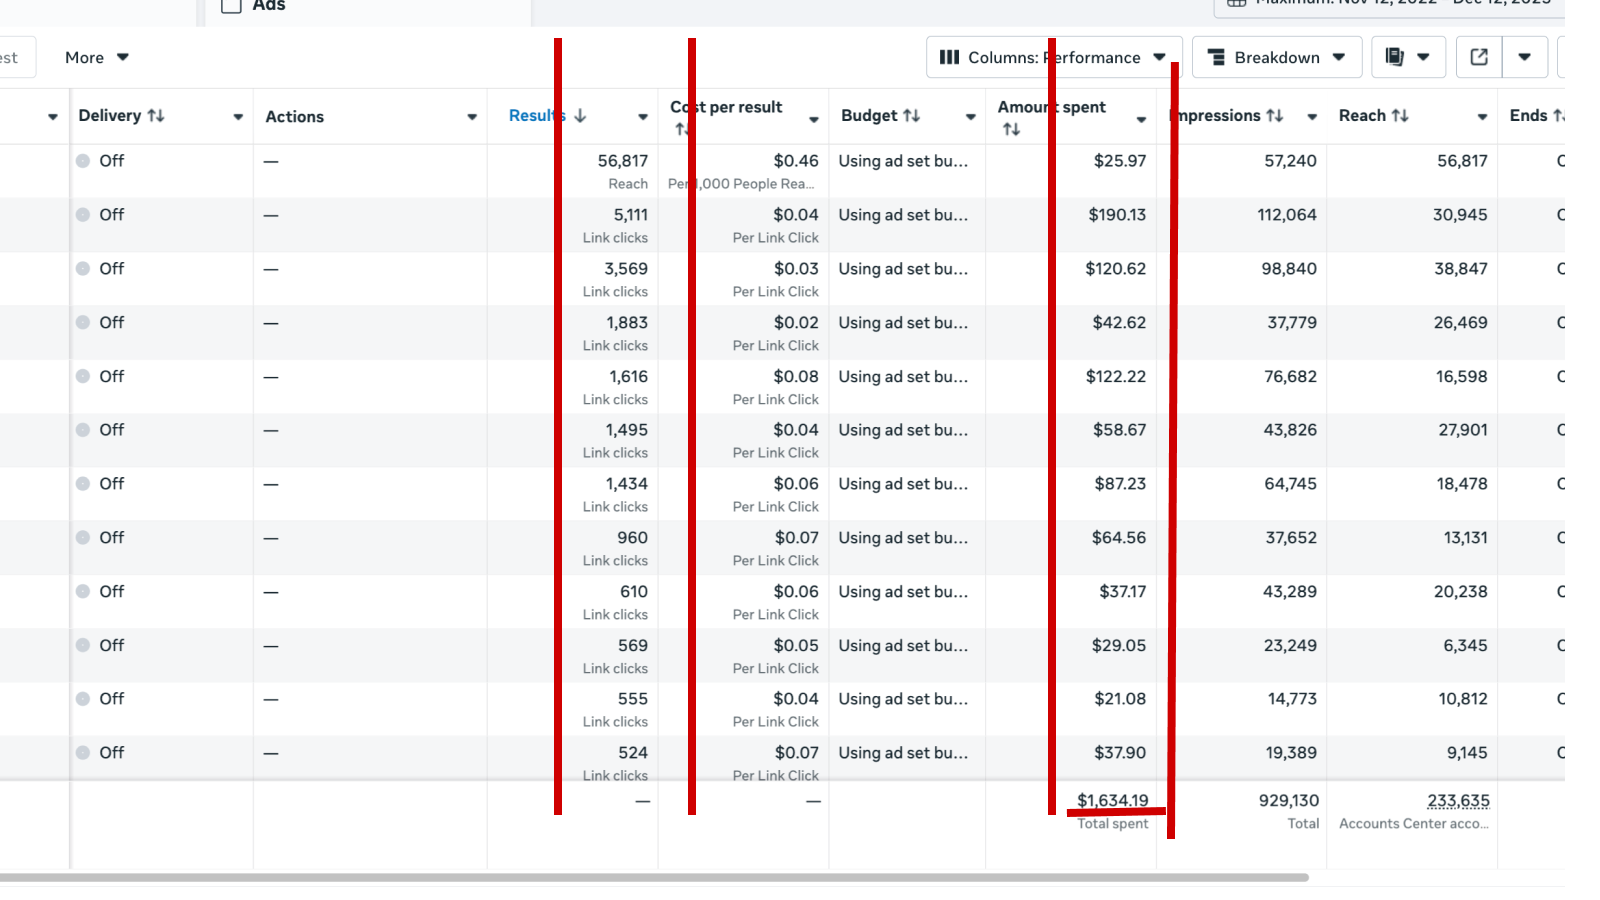The width and height of the screenshot is (1600, 900).
Task: Click the Export table data icon
Action: 1479,57
